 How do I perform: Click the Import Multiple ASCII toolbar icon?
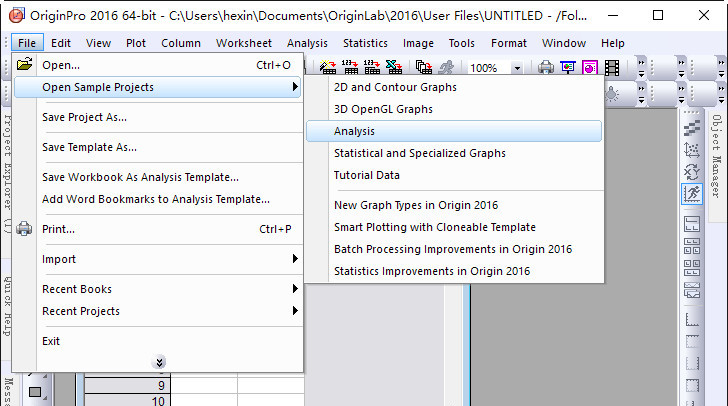click(372, 67)
